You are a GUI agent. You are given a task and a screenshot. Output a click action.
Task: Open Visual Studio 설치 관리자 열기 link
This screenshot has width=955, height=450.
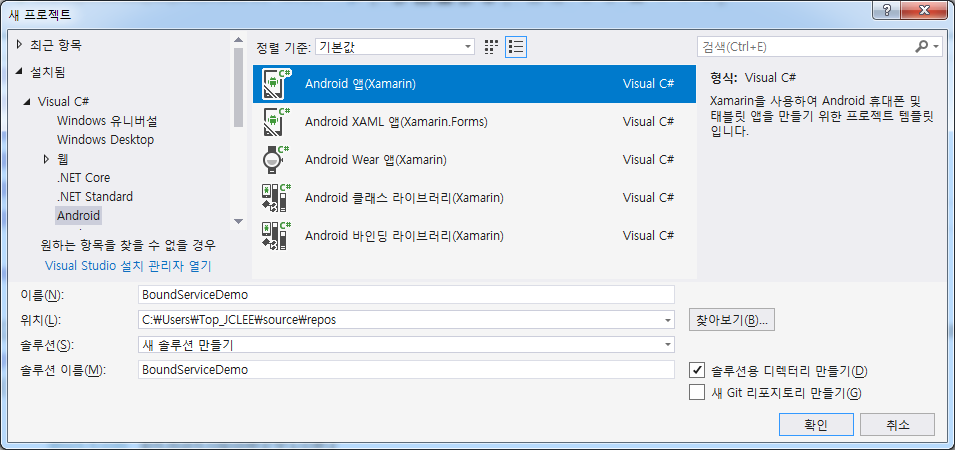pos(129,266)
